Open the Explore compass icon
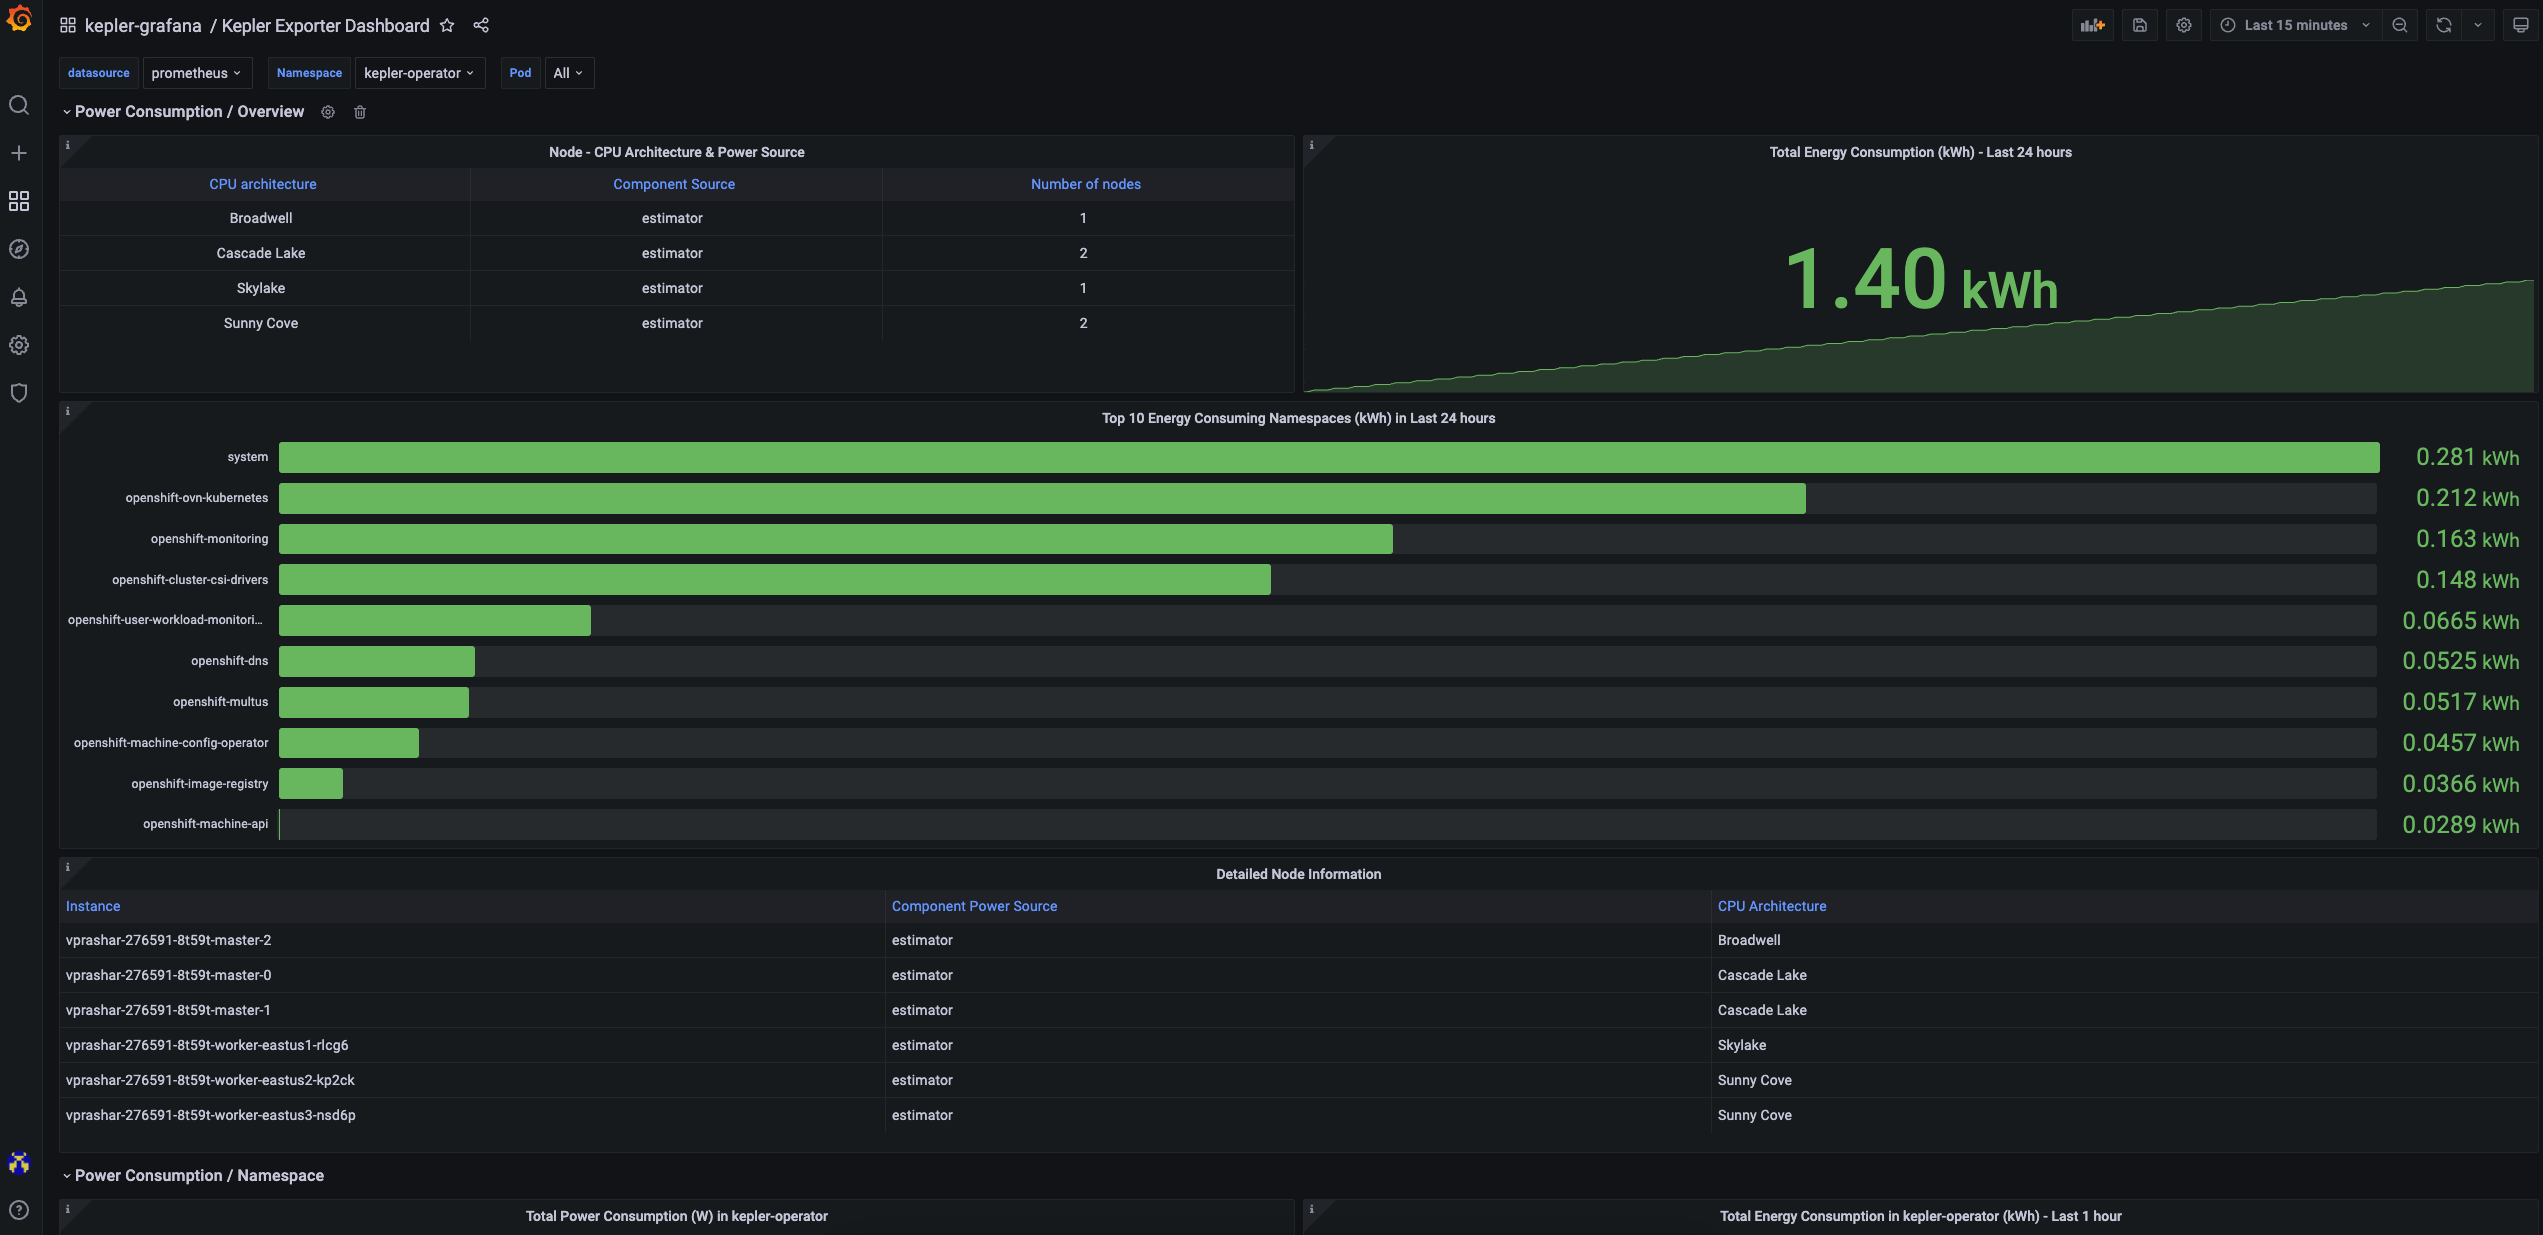 [19, 249]
